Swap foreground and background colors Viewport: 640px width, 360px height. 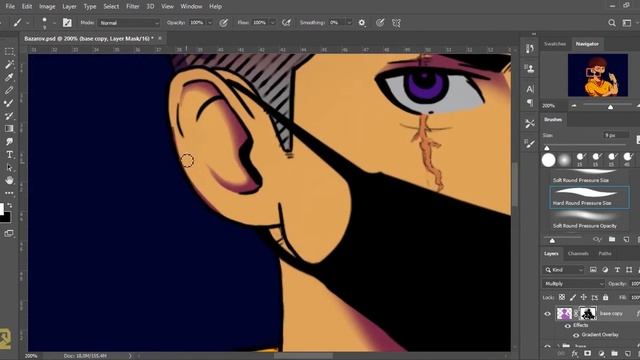(x=10, y=205)
